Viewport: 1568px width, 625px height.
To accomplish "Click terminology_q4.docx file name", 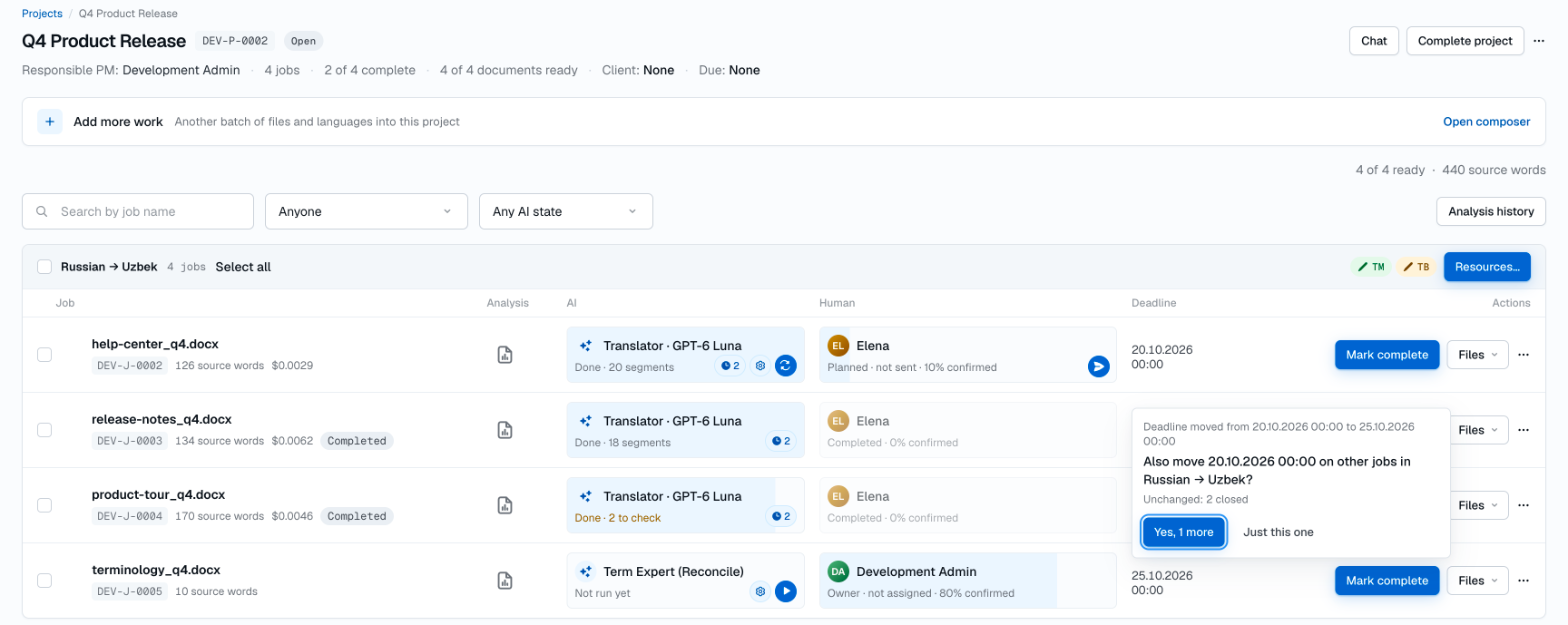I will pos(156,570).
